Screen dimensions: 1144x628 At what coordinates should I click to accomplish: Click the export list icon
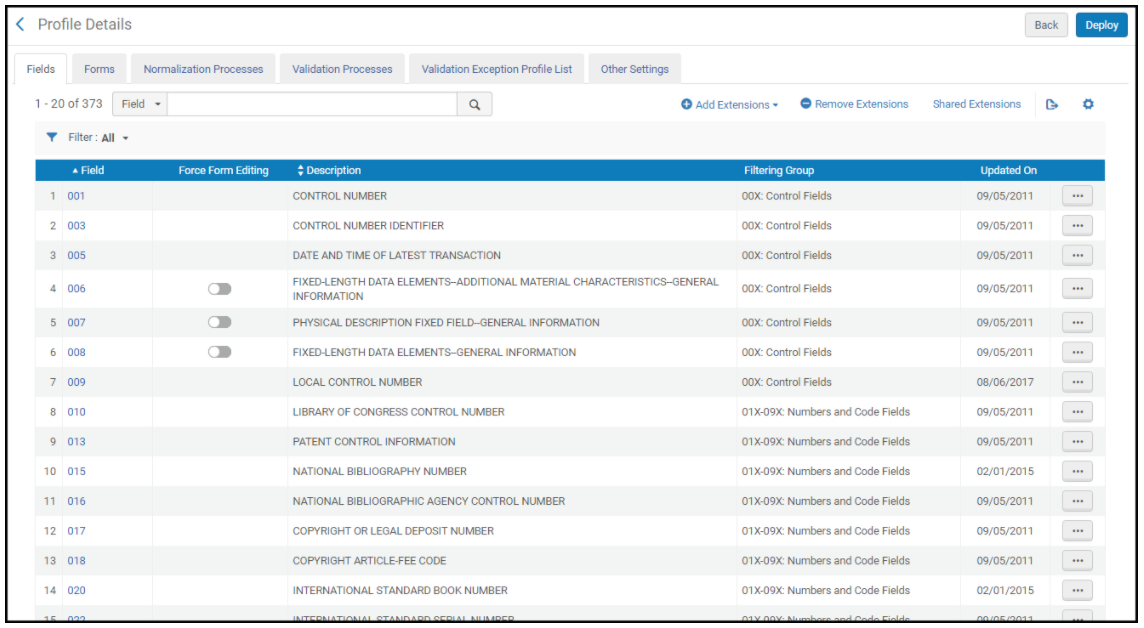click(x=1051, y=104)
